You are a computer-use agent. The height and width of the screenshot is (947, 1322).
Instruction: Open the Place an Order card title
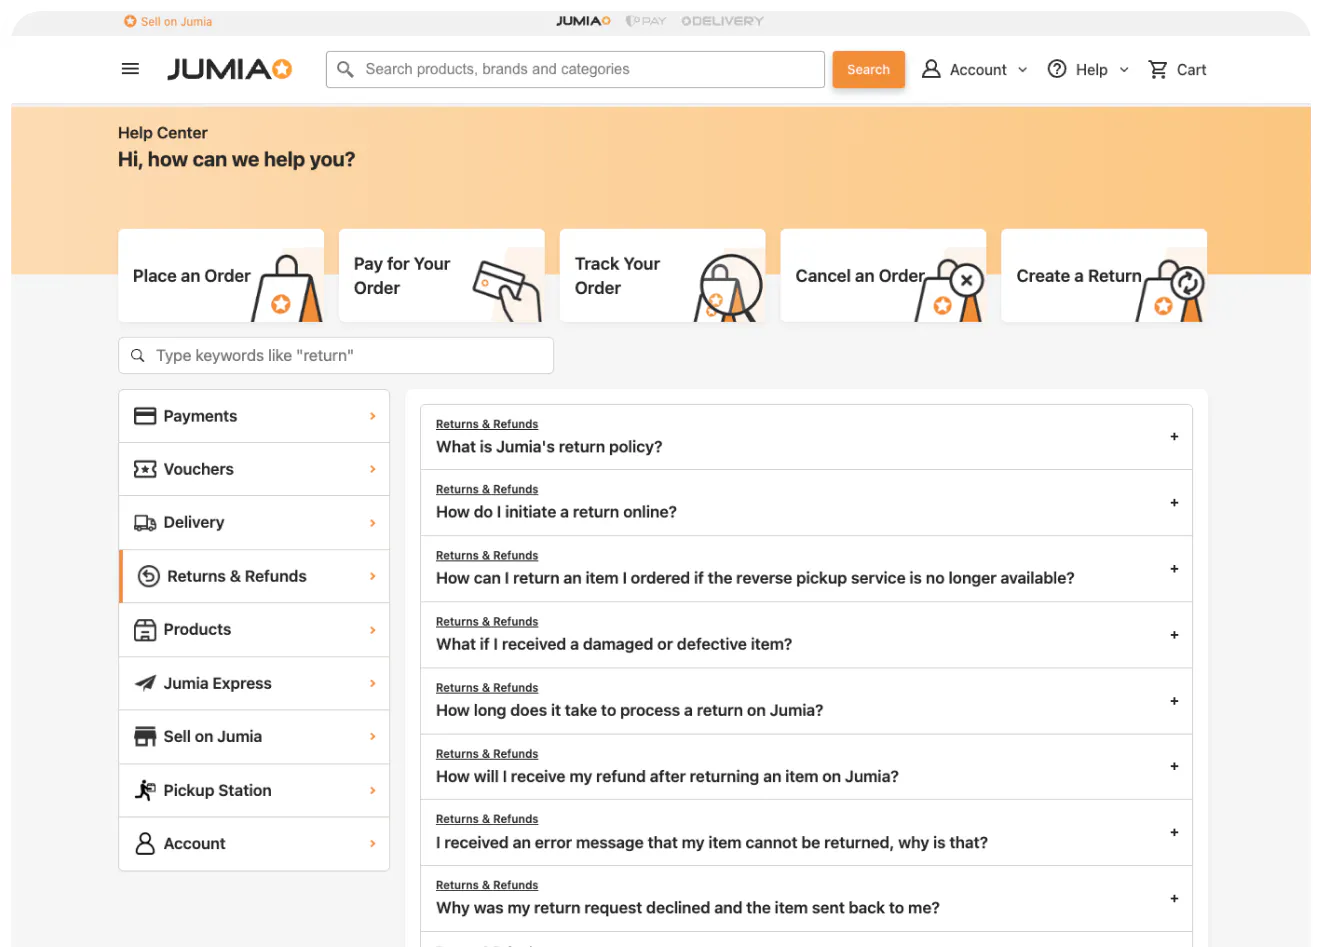point(192,276)
